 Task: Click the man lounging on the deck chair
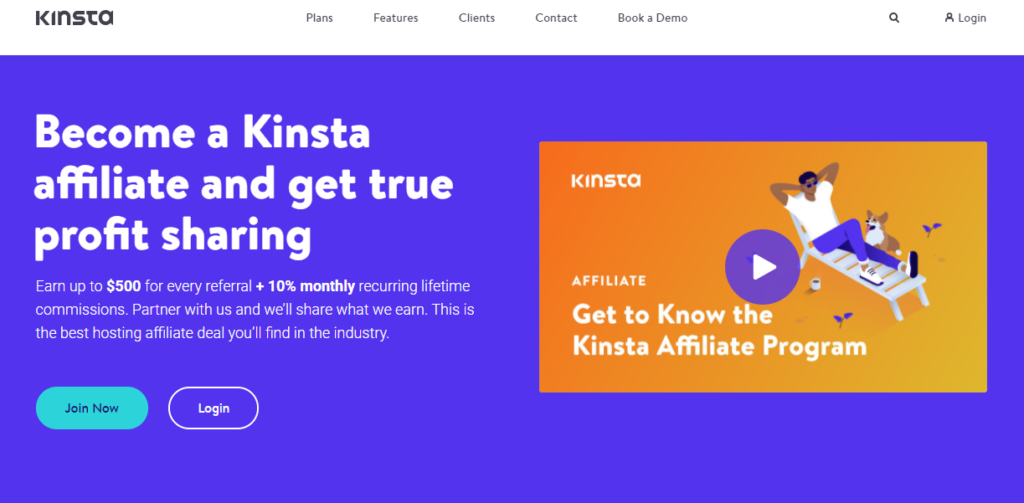(x=842, y=222)
